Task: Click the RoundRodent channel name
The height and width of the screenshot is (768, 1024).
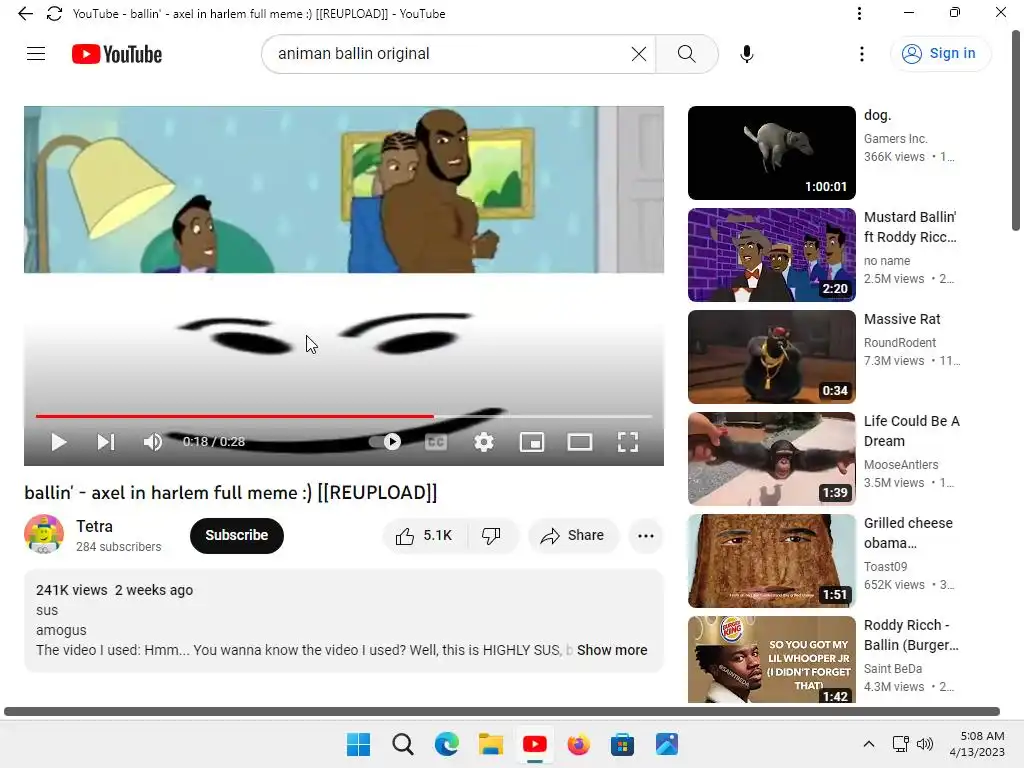Action: (x=900, y=342)
